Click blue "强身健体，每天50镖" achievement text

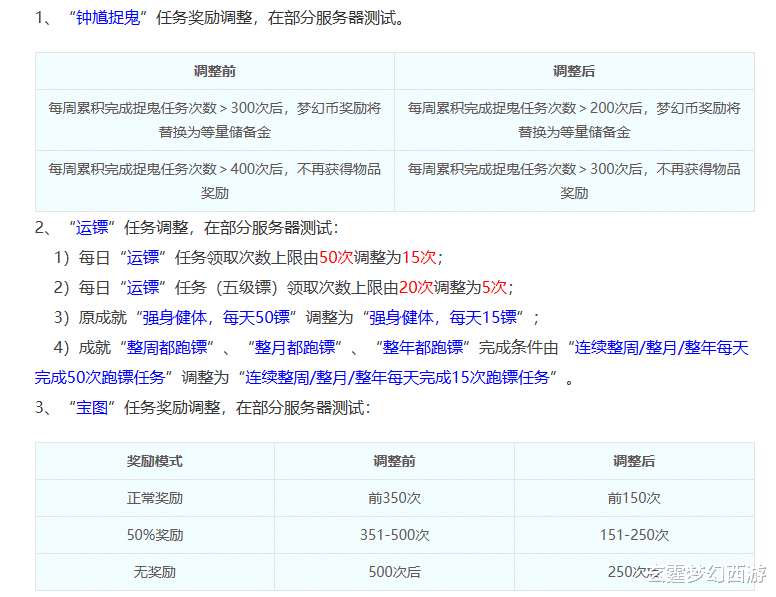216,317
